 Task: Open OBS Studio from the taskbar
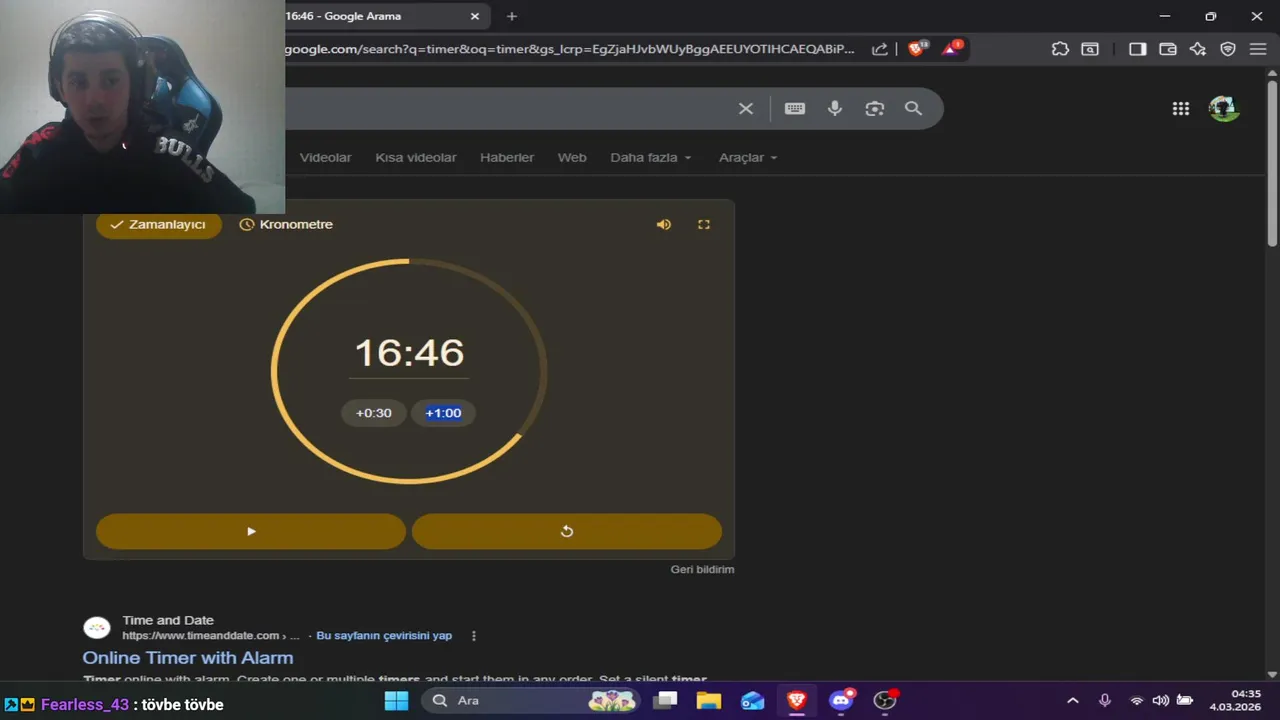(x=885, y=700)
